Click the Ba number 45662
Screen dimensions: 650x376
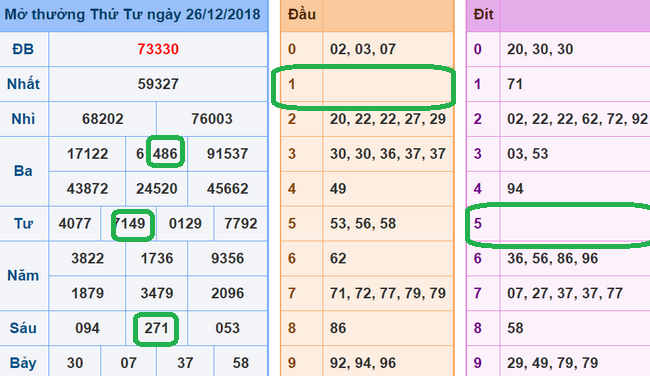227,189
